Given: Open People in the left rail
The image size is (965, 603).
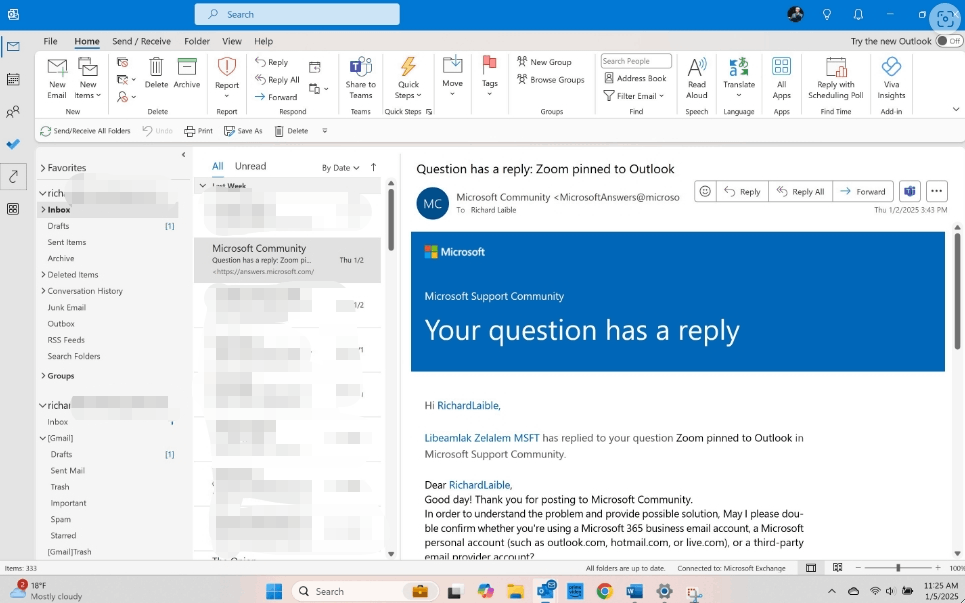Looking at the screenshot, I should (x=13, y=111).
